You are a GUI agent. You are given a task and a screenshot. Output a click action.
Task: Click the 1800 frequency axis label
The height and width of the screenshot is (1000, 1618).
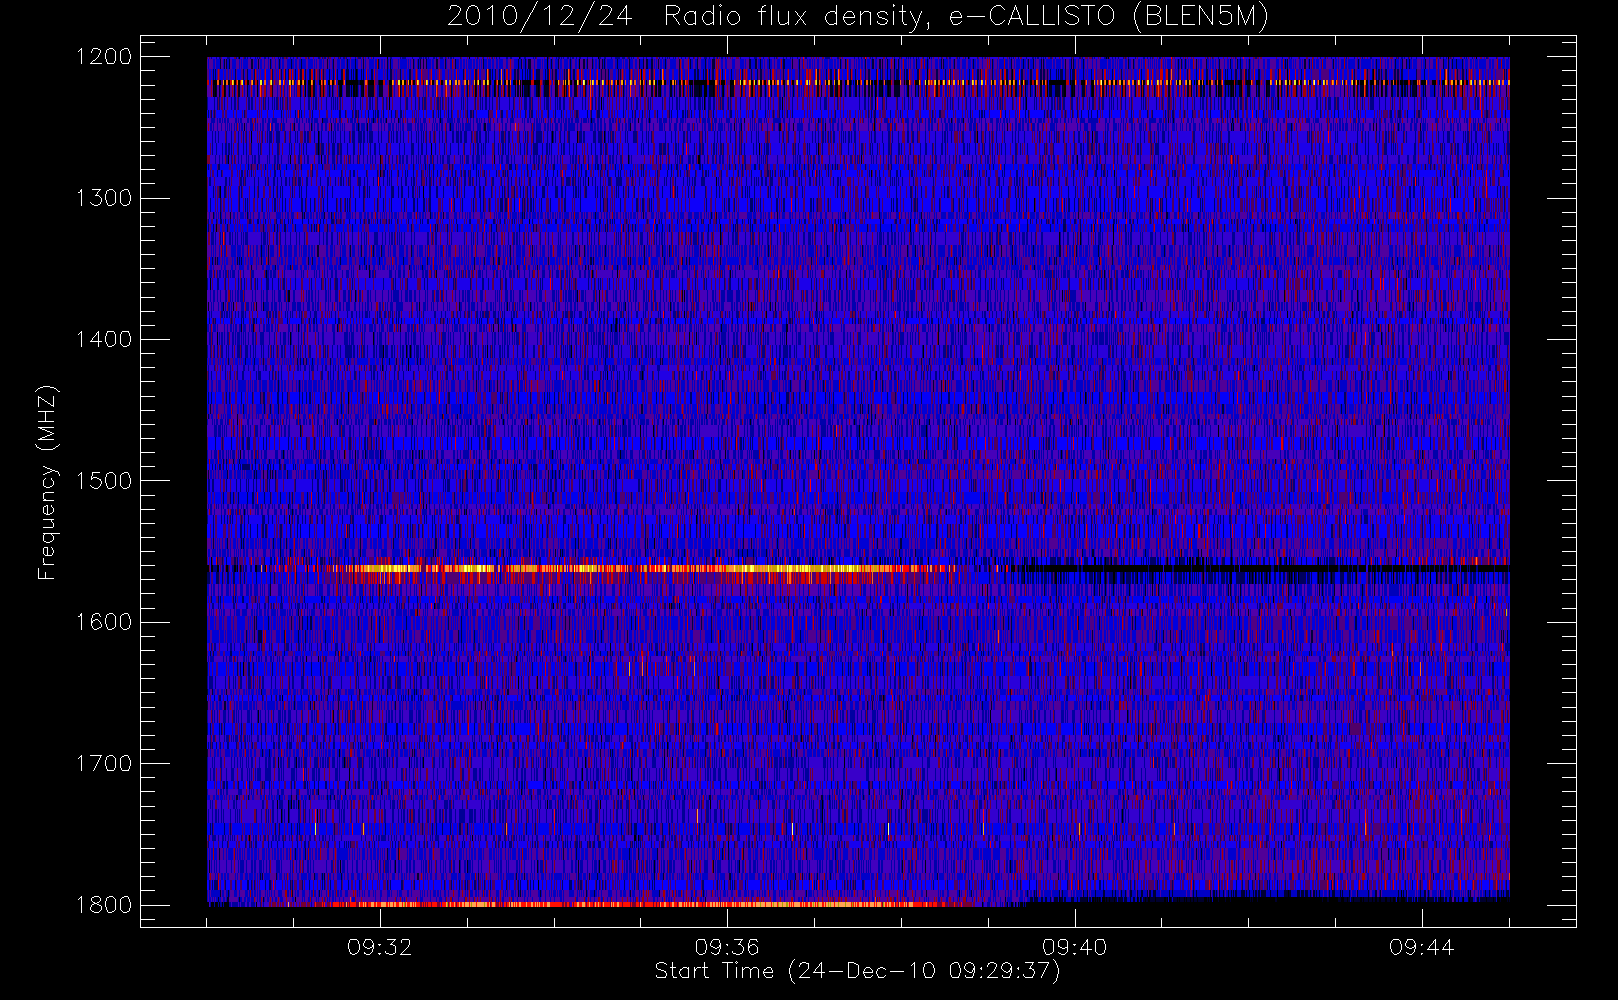pos(103,904)
